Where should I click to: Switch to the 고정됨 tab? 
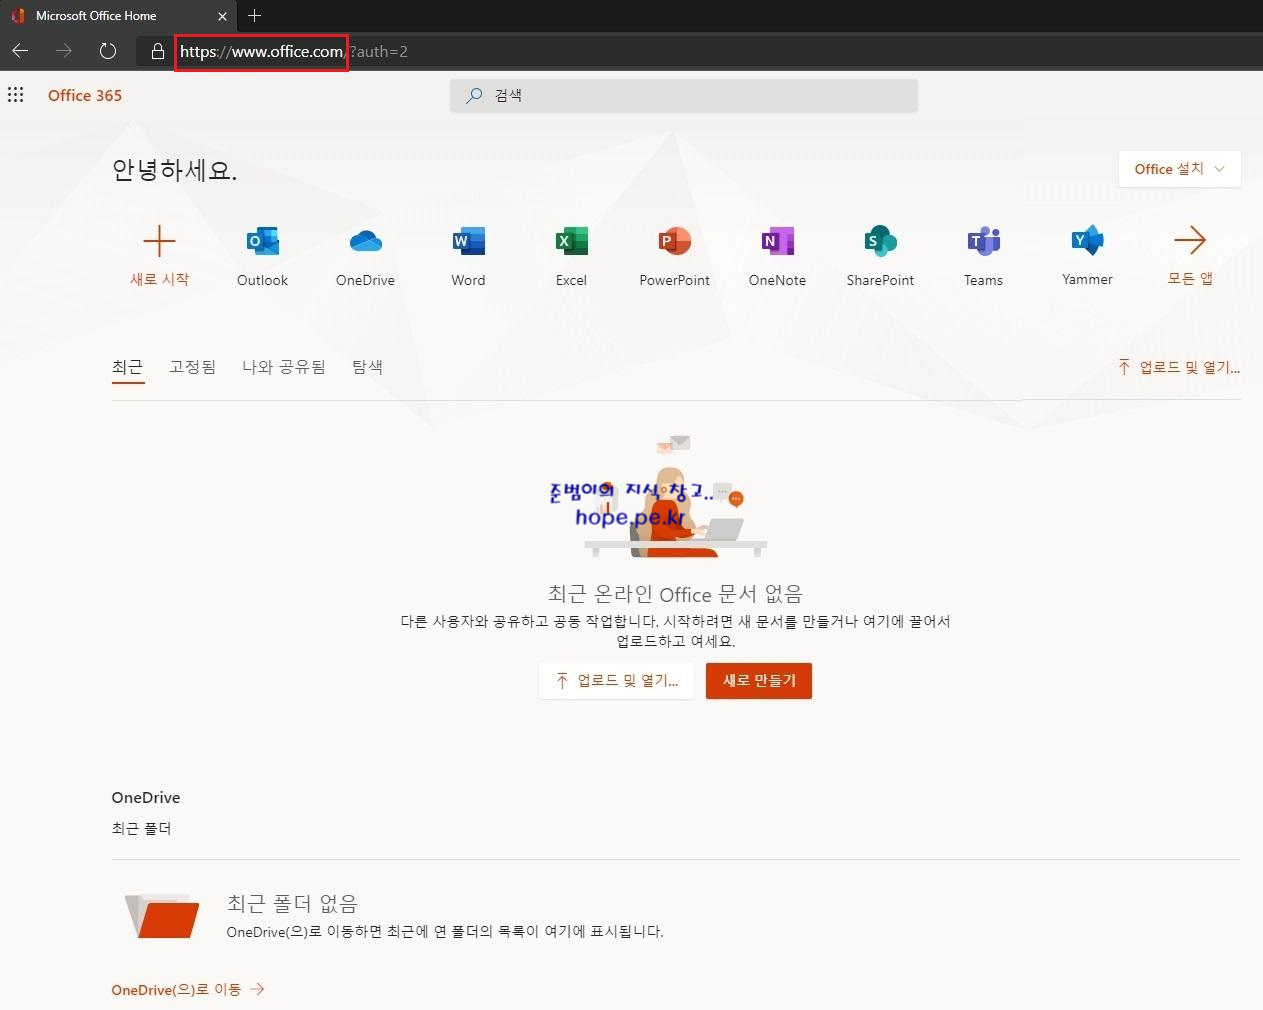pyautogui.click(x=192, y=367)
